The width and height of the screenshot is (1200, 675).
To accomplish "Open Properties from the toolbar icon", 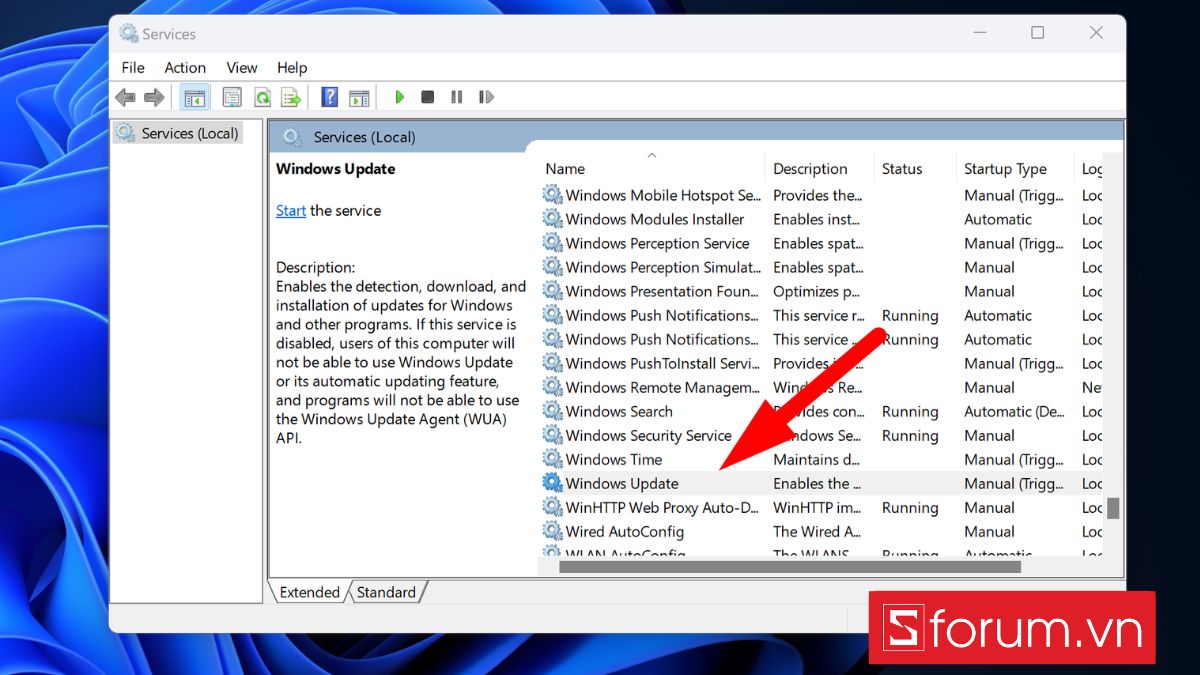I will point(232,97).
